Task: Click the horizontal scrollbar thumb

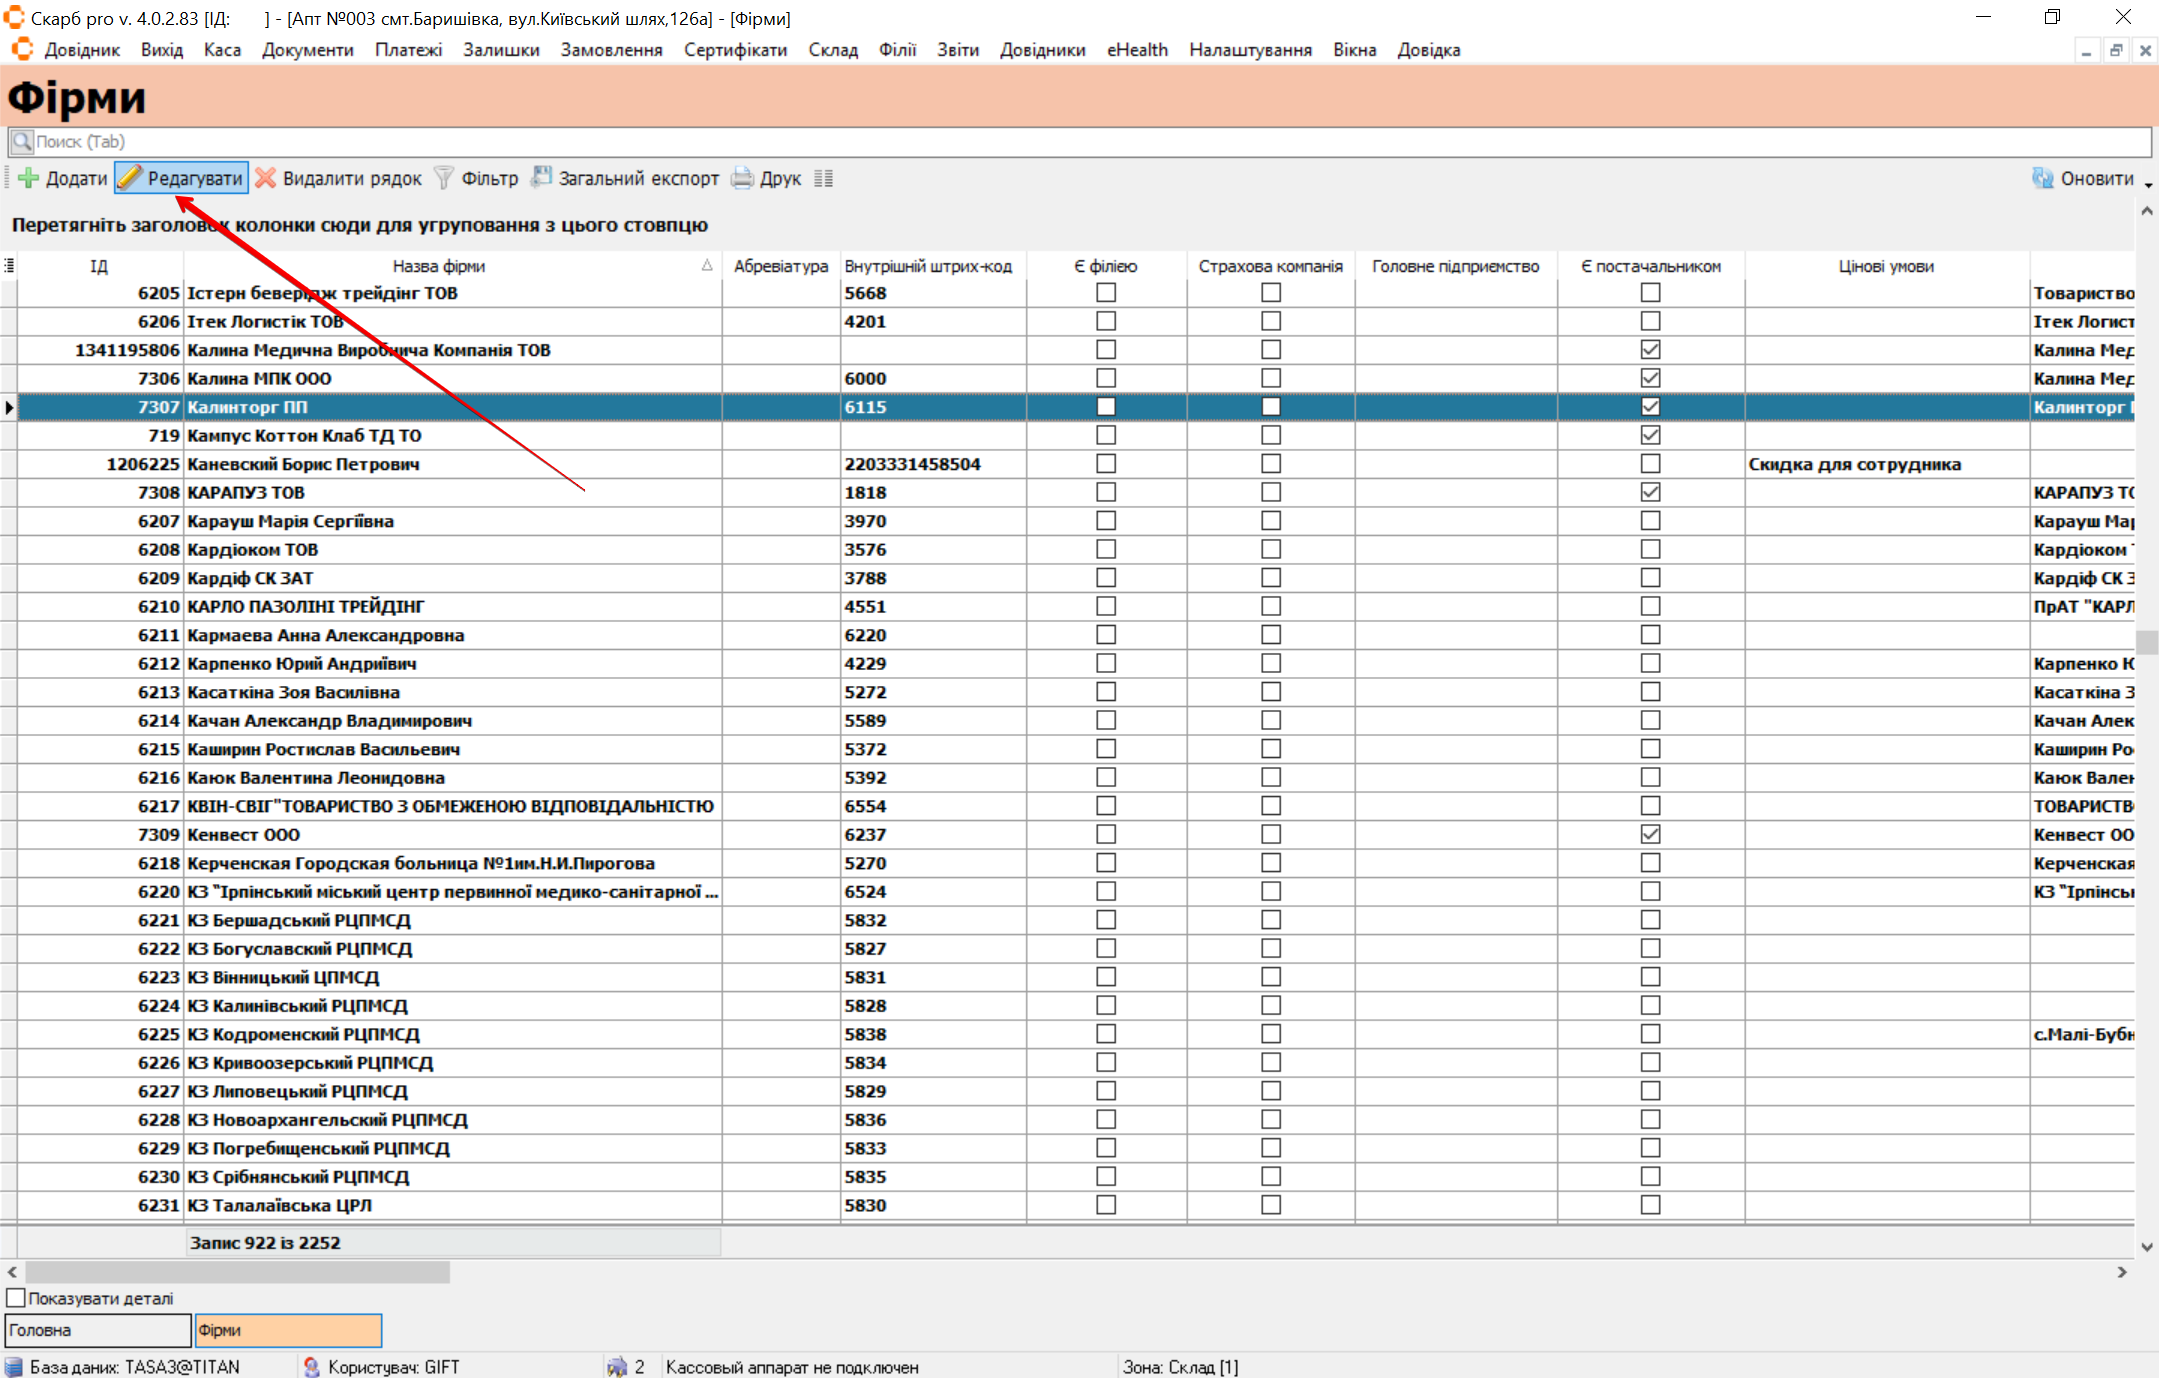Action: (x=237, y=1272)
